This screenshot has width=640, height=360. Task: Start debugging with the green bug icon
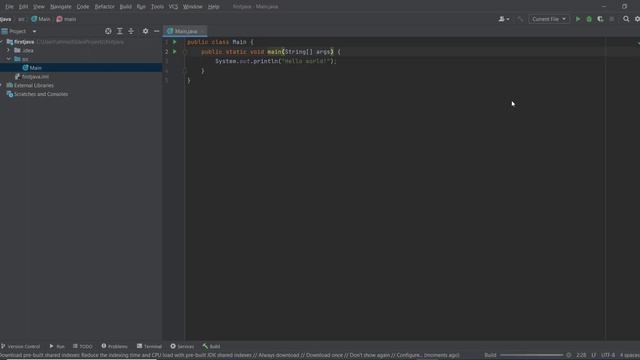click(x=589, y=19)
